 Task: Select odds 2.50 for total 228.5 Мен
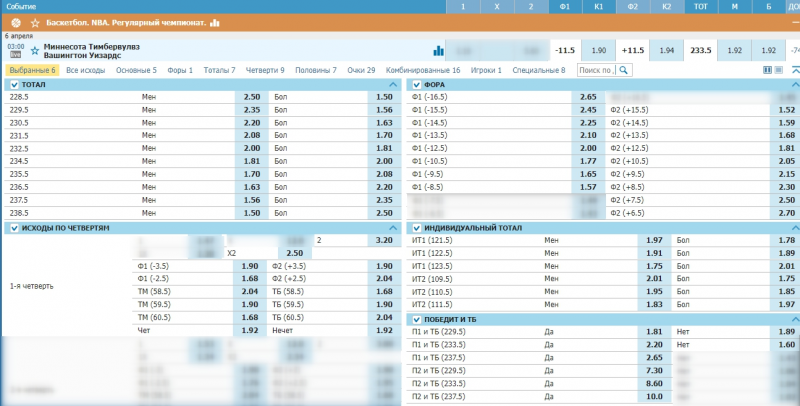click(252, 97)
